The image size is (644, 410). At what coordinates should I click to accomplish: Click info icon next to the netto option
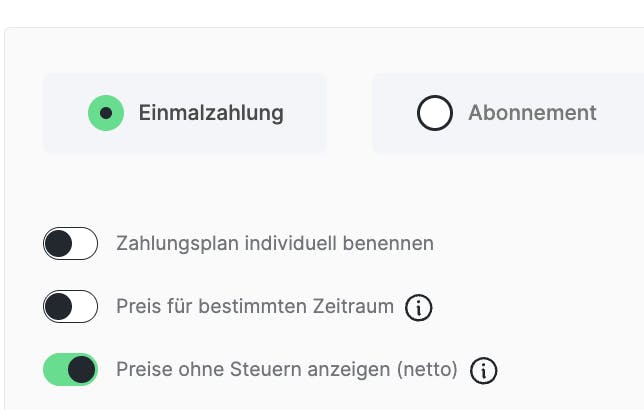pyautogui.click(x=483, y=371)
